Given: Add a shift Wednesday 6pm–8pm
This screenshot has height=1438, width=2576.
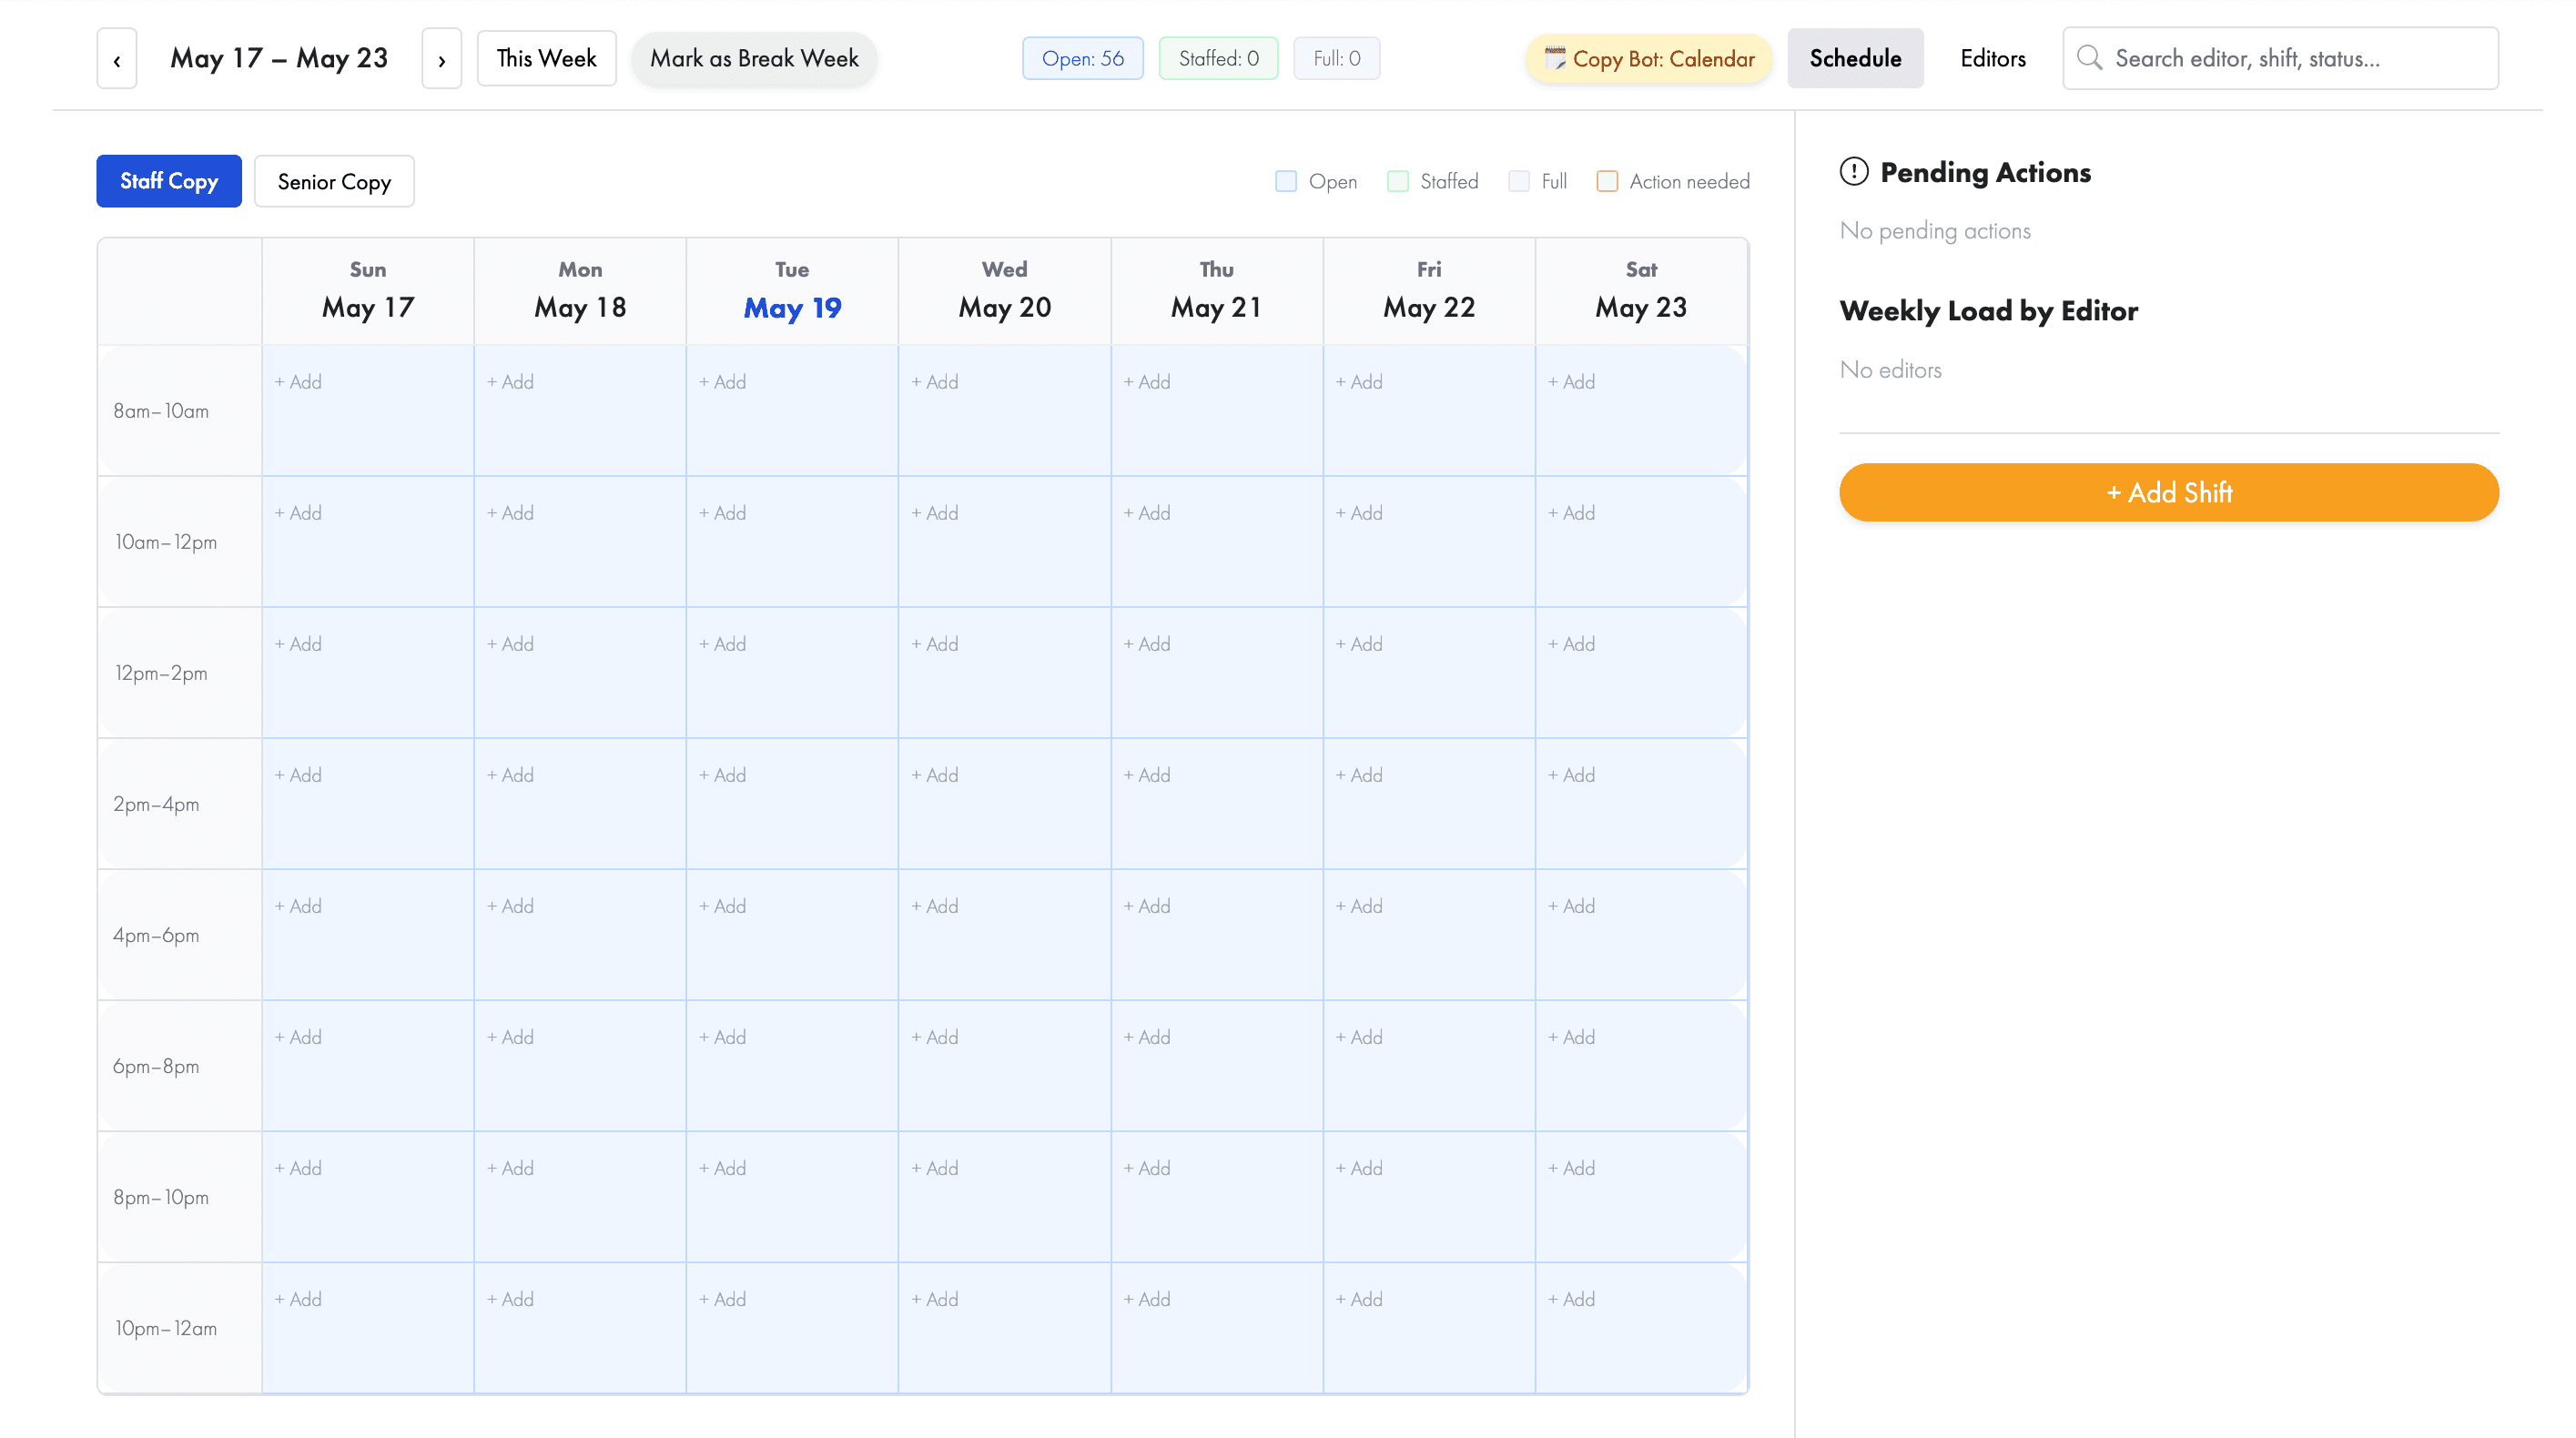Looking at the screenshot, I should coord(935,1037).
